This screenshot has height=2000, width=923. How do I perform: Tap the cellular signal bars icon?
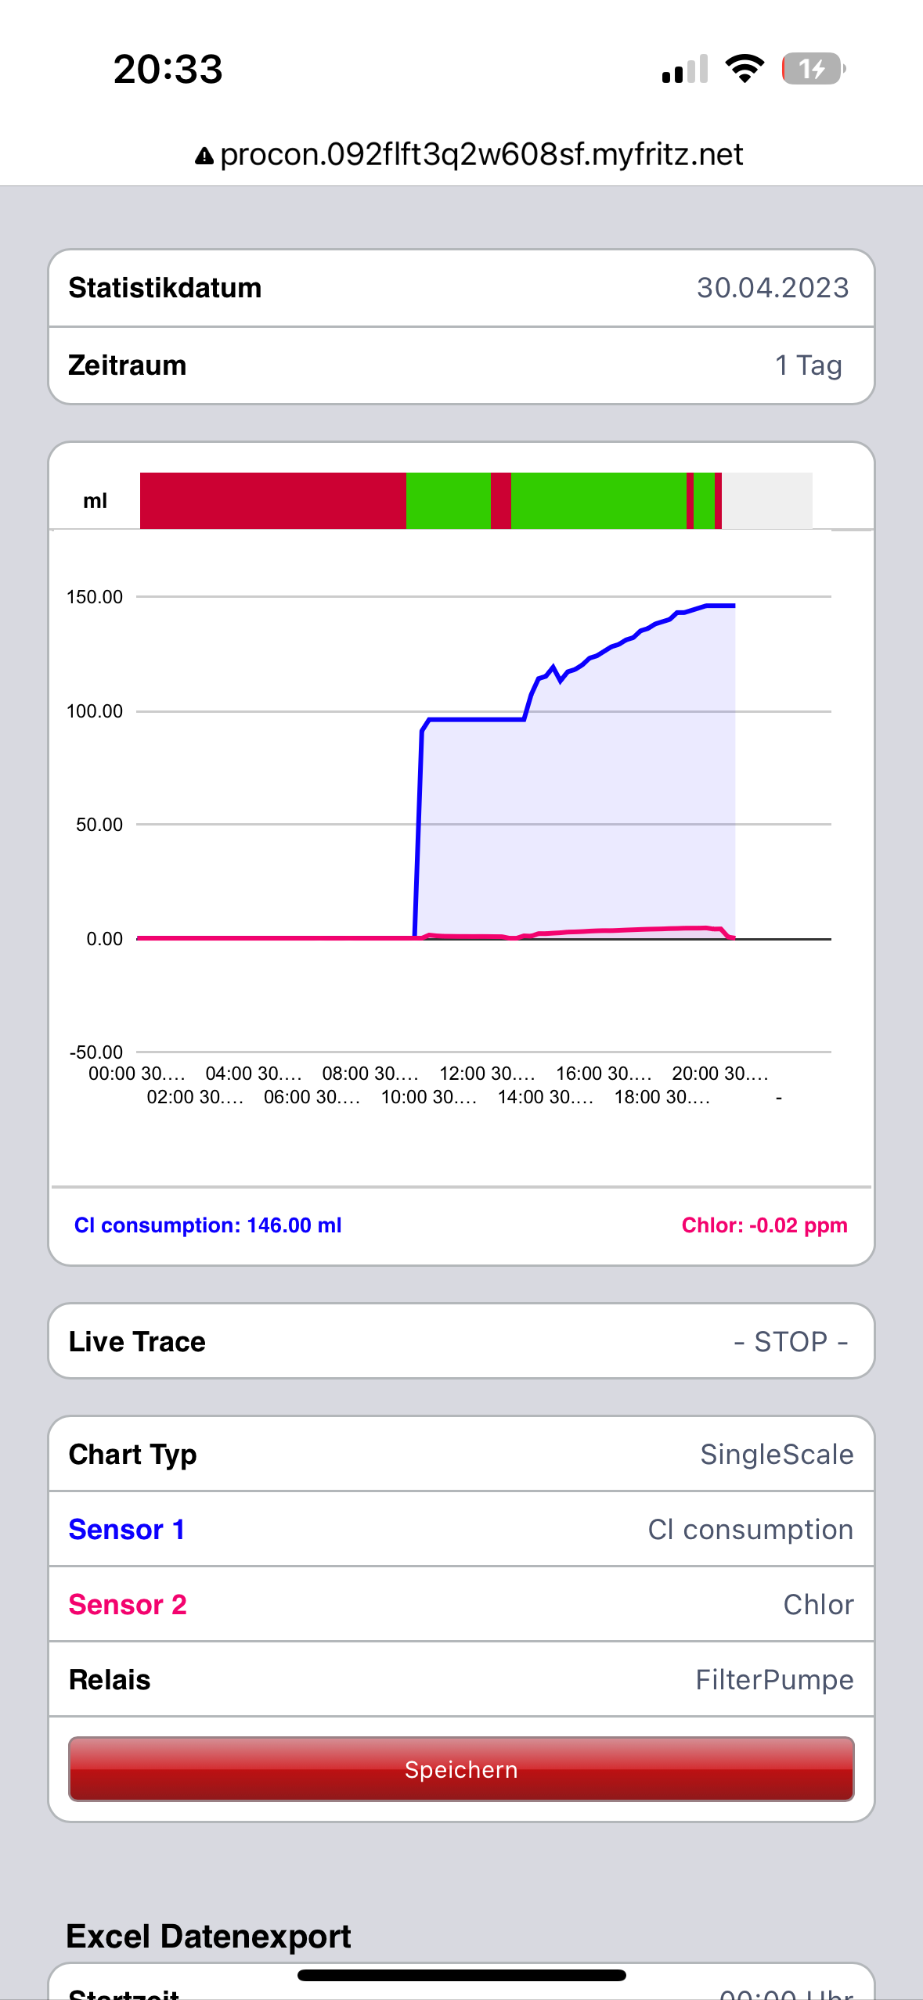click(x=685, y=69)
